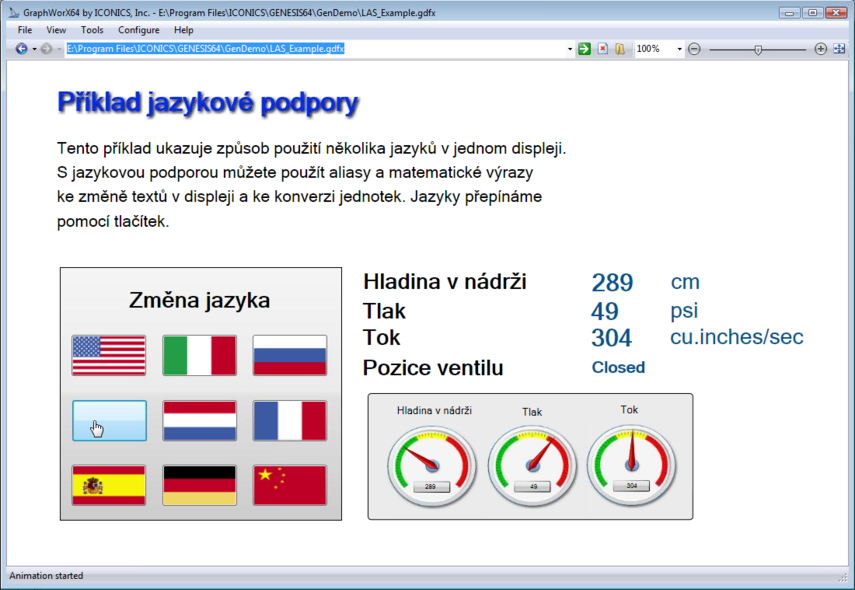The height and width of the screenshot is (590, 855).
Task: Click the Forward navigation arrow
Action: click(x=46, y=49)
